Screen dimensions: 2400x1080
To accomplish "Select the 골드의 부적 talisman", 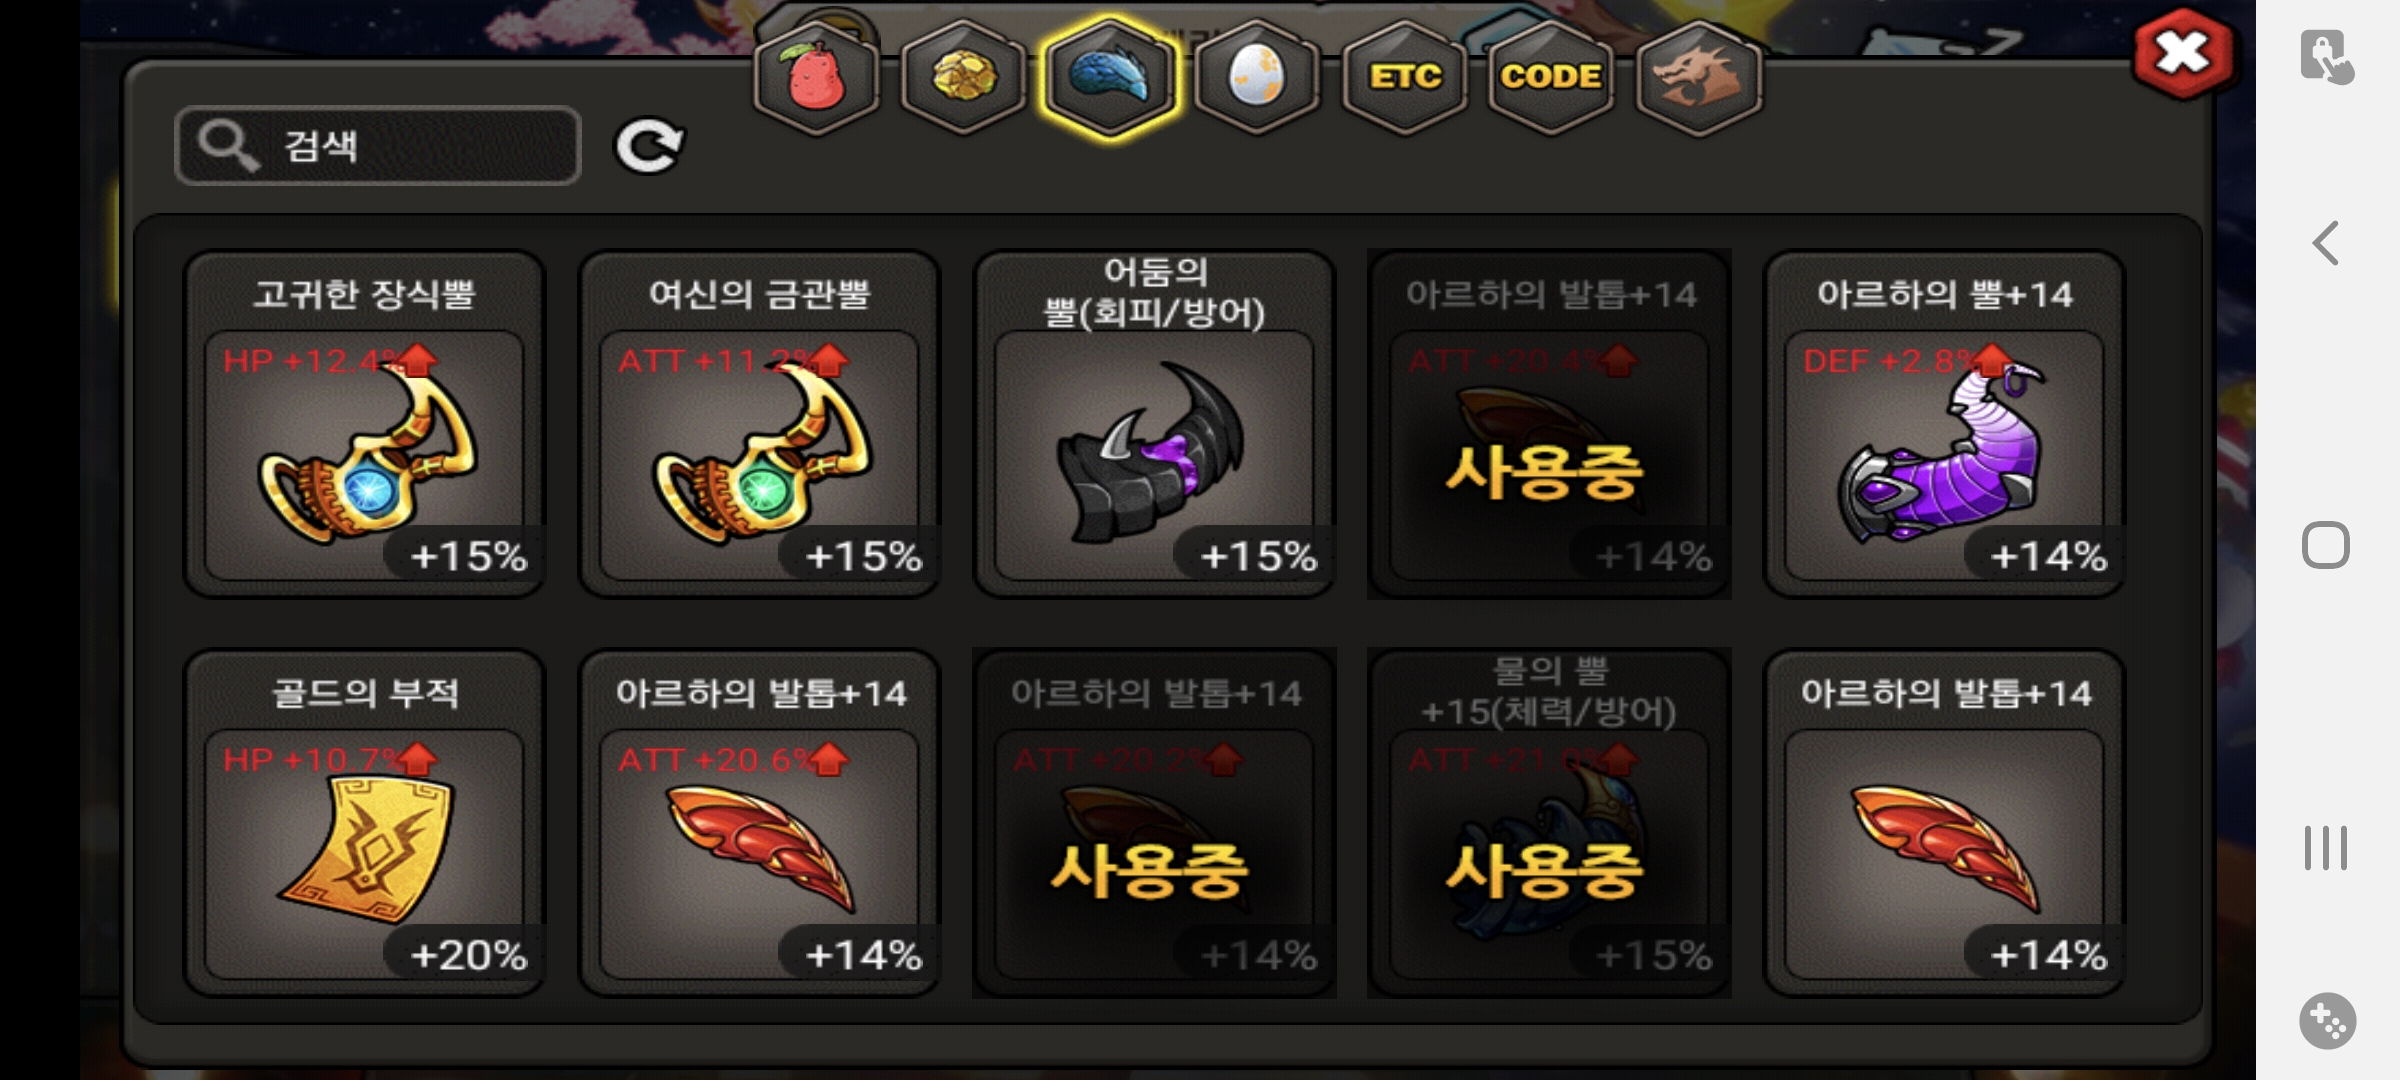I will point(365,823).
